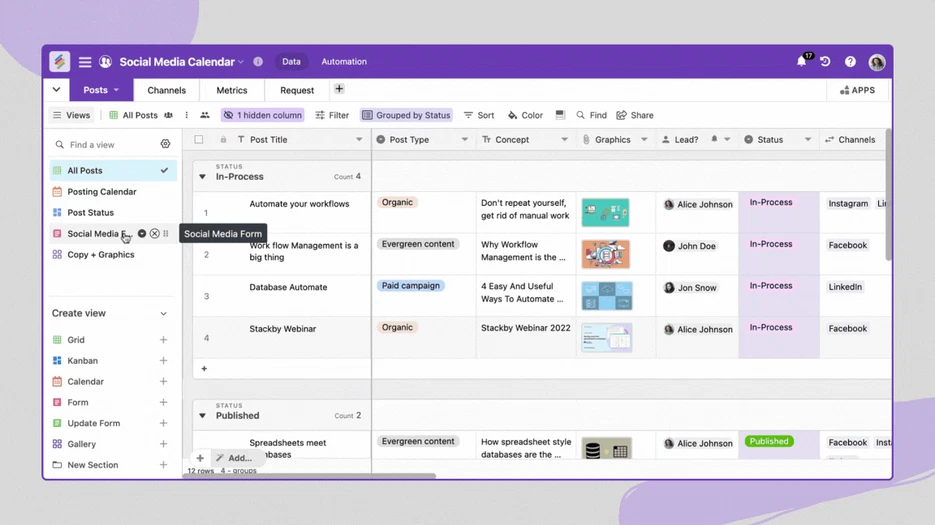Click the Share button

[x=635, y=115]
